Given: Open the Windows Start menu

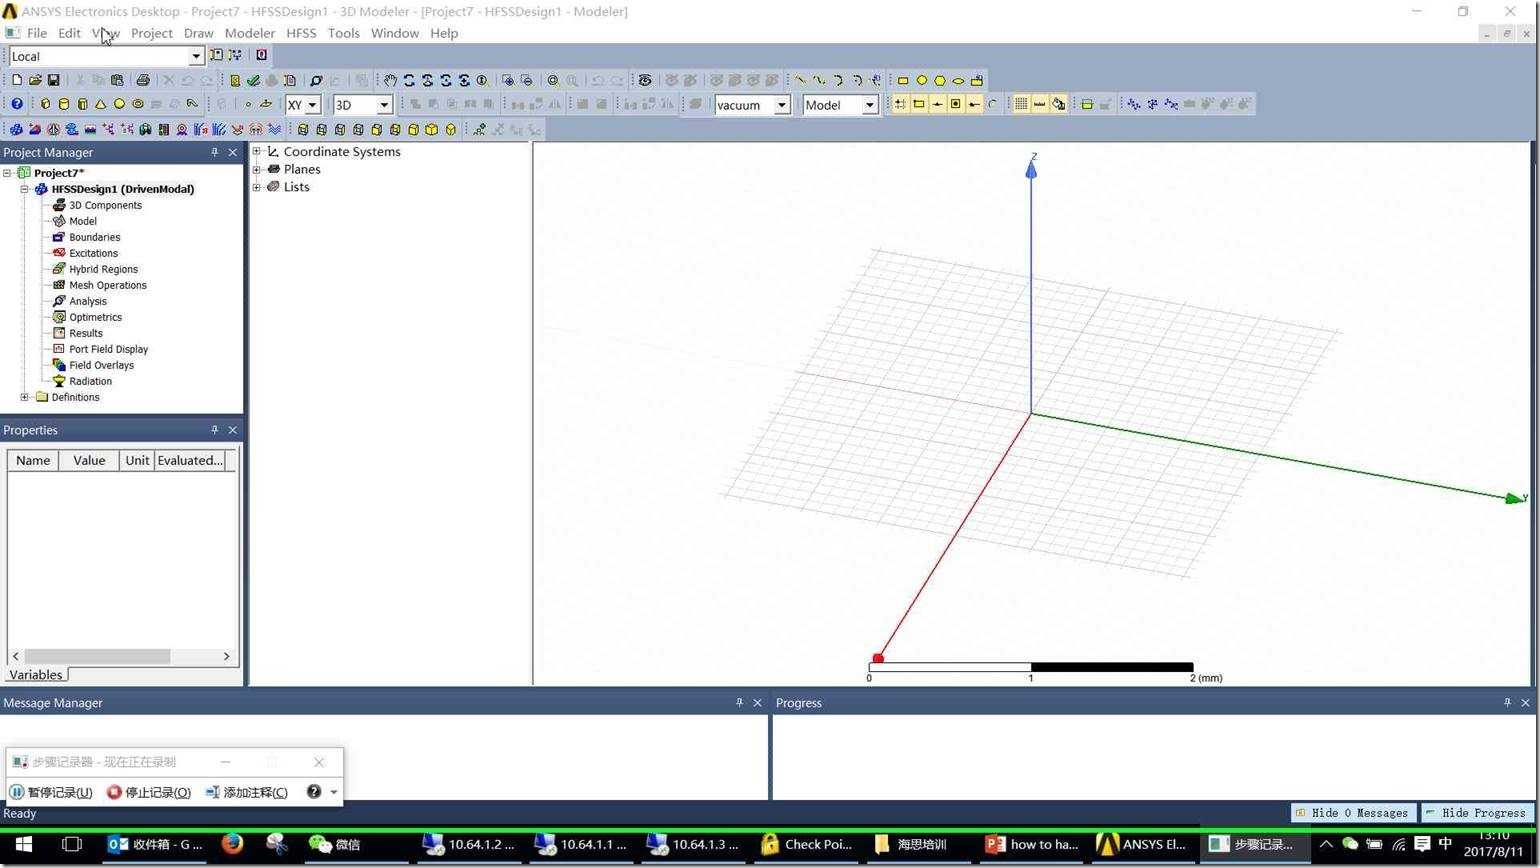Looking at the screenshot, I should click(x=24, y=844).
